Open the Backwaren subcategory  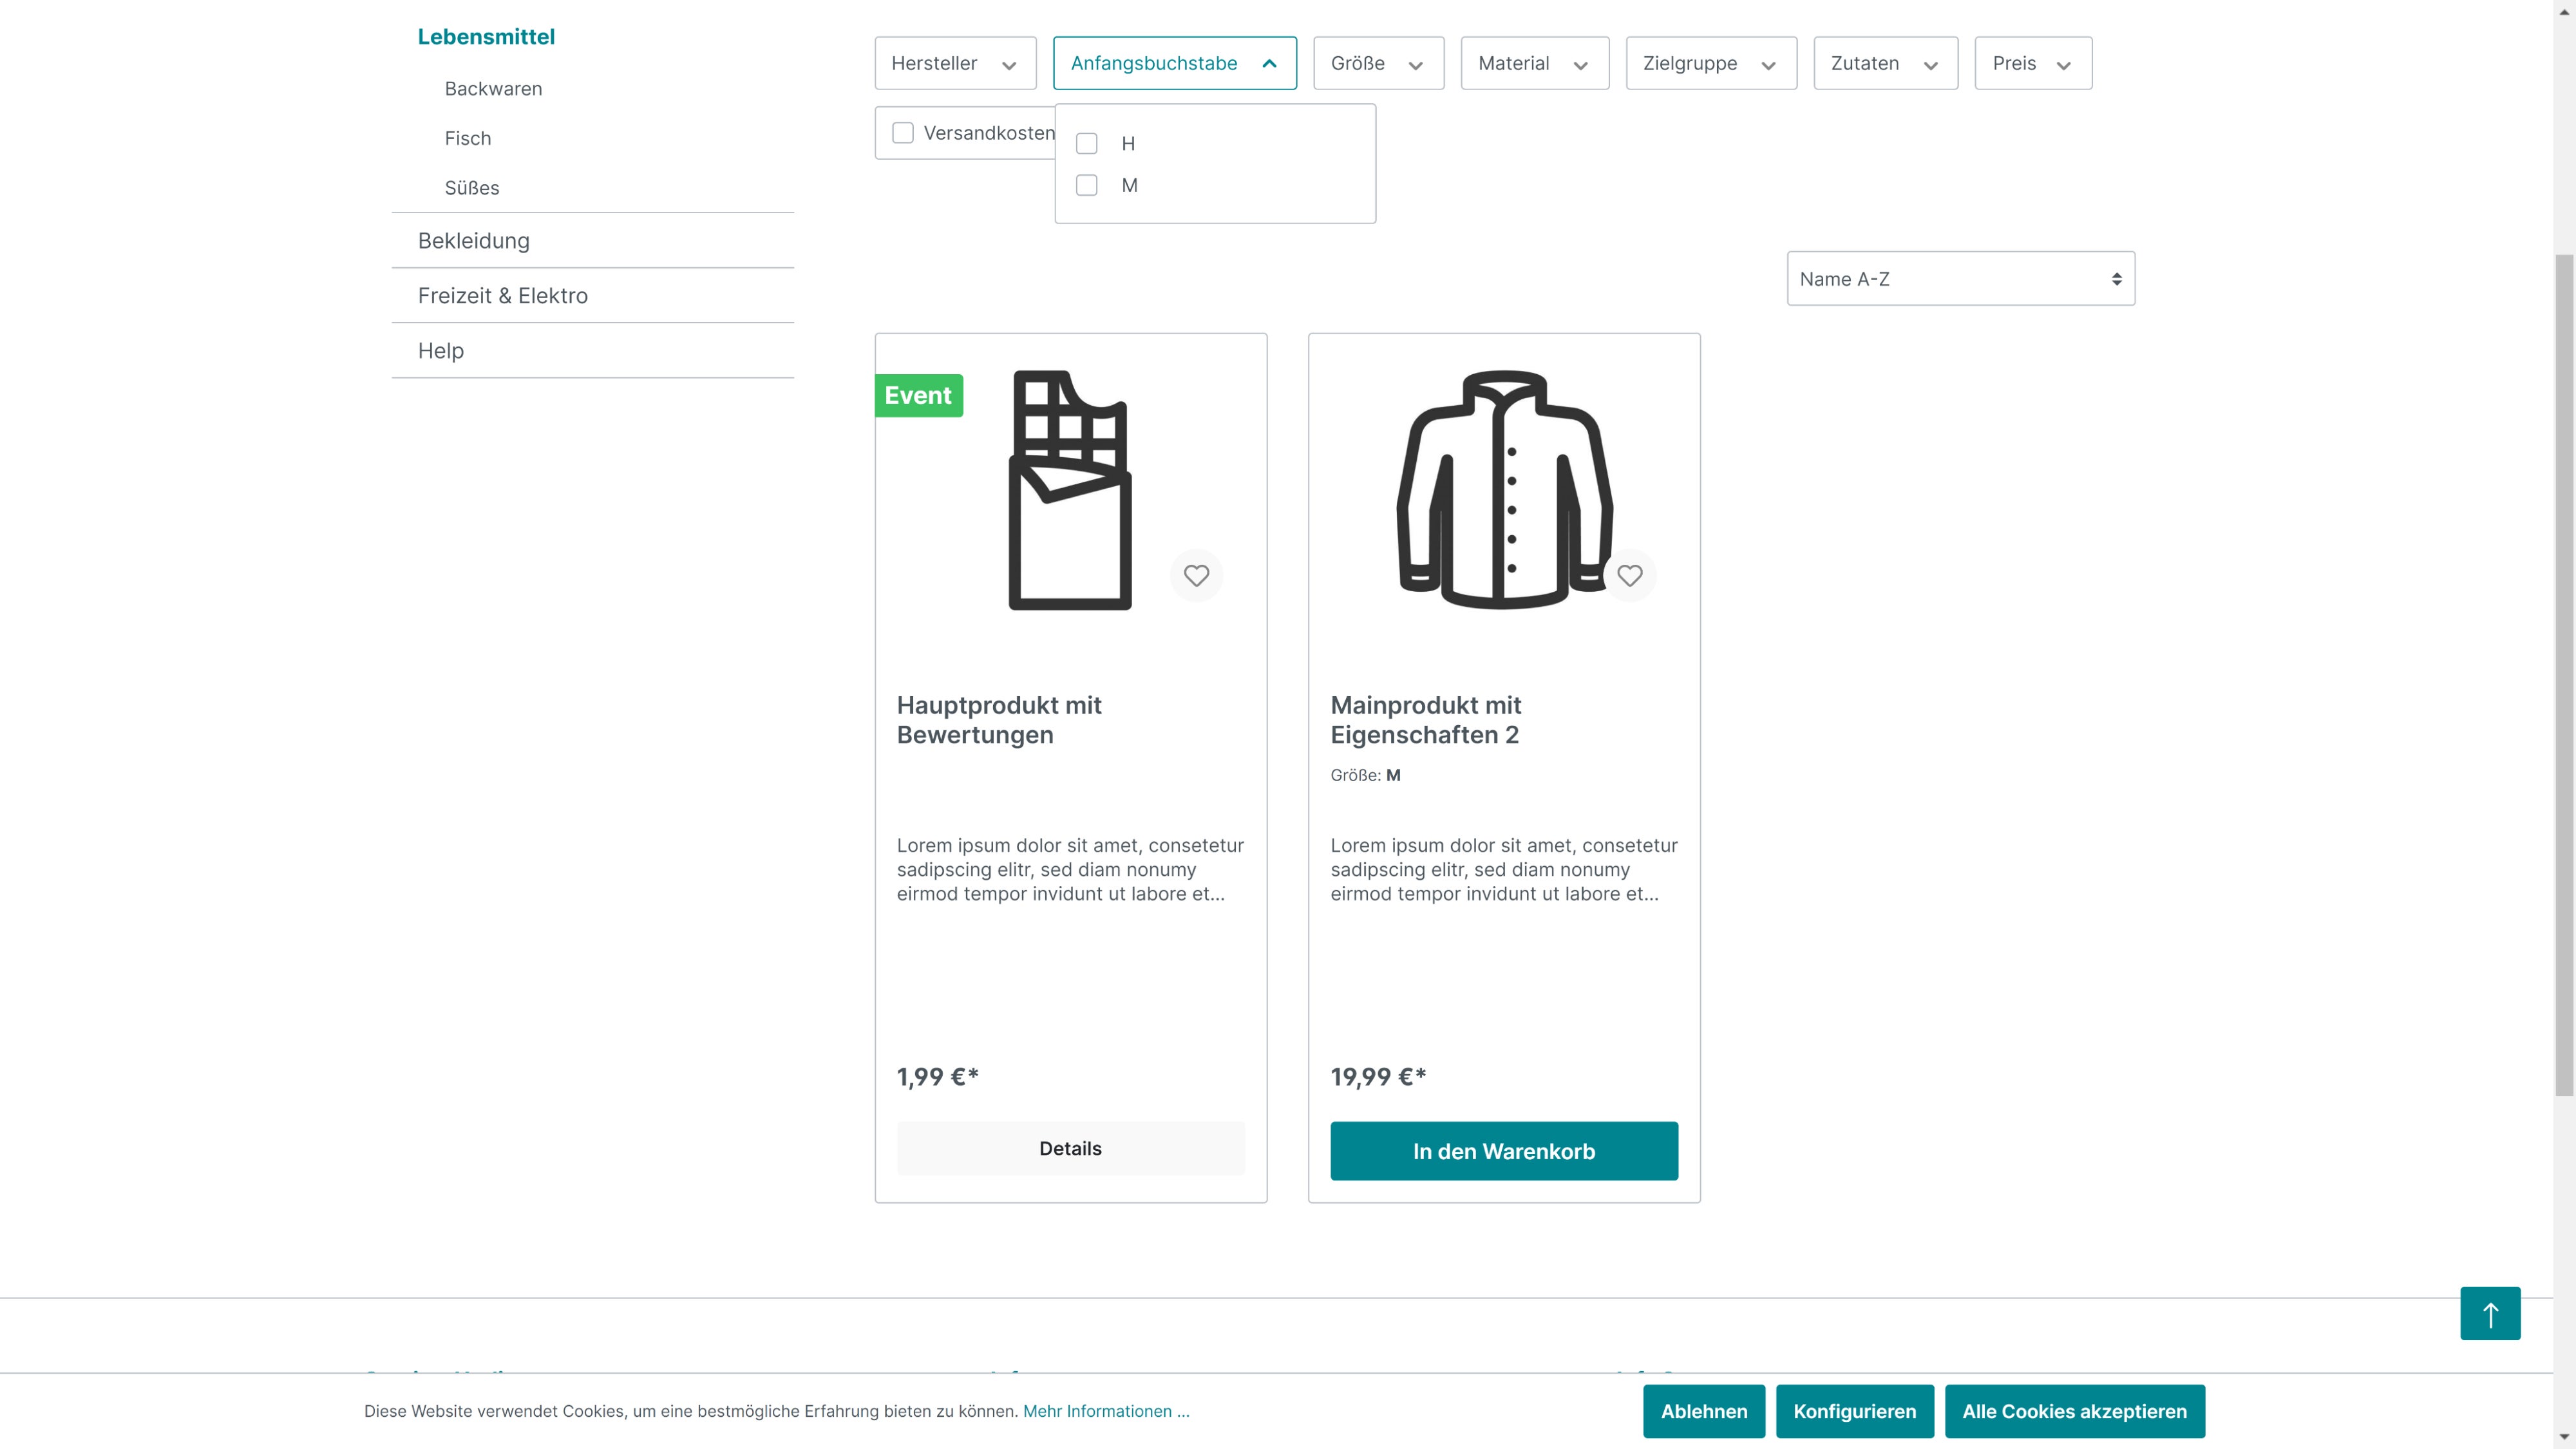pos(493,89)
